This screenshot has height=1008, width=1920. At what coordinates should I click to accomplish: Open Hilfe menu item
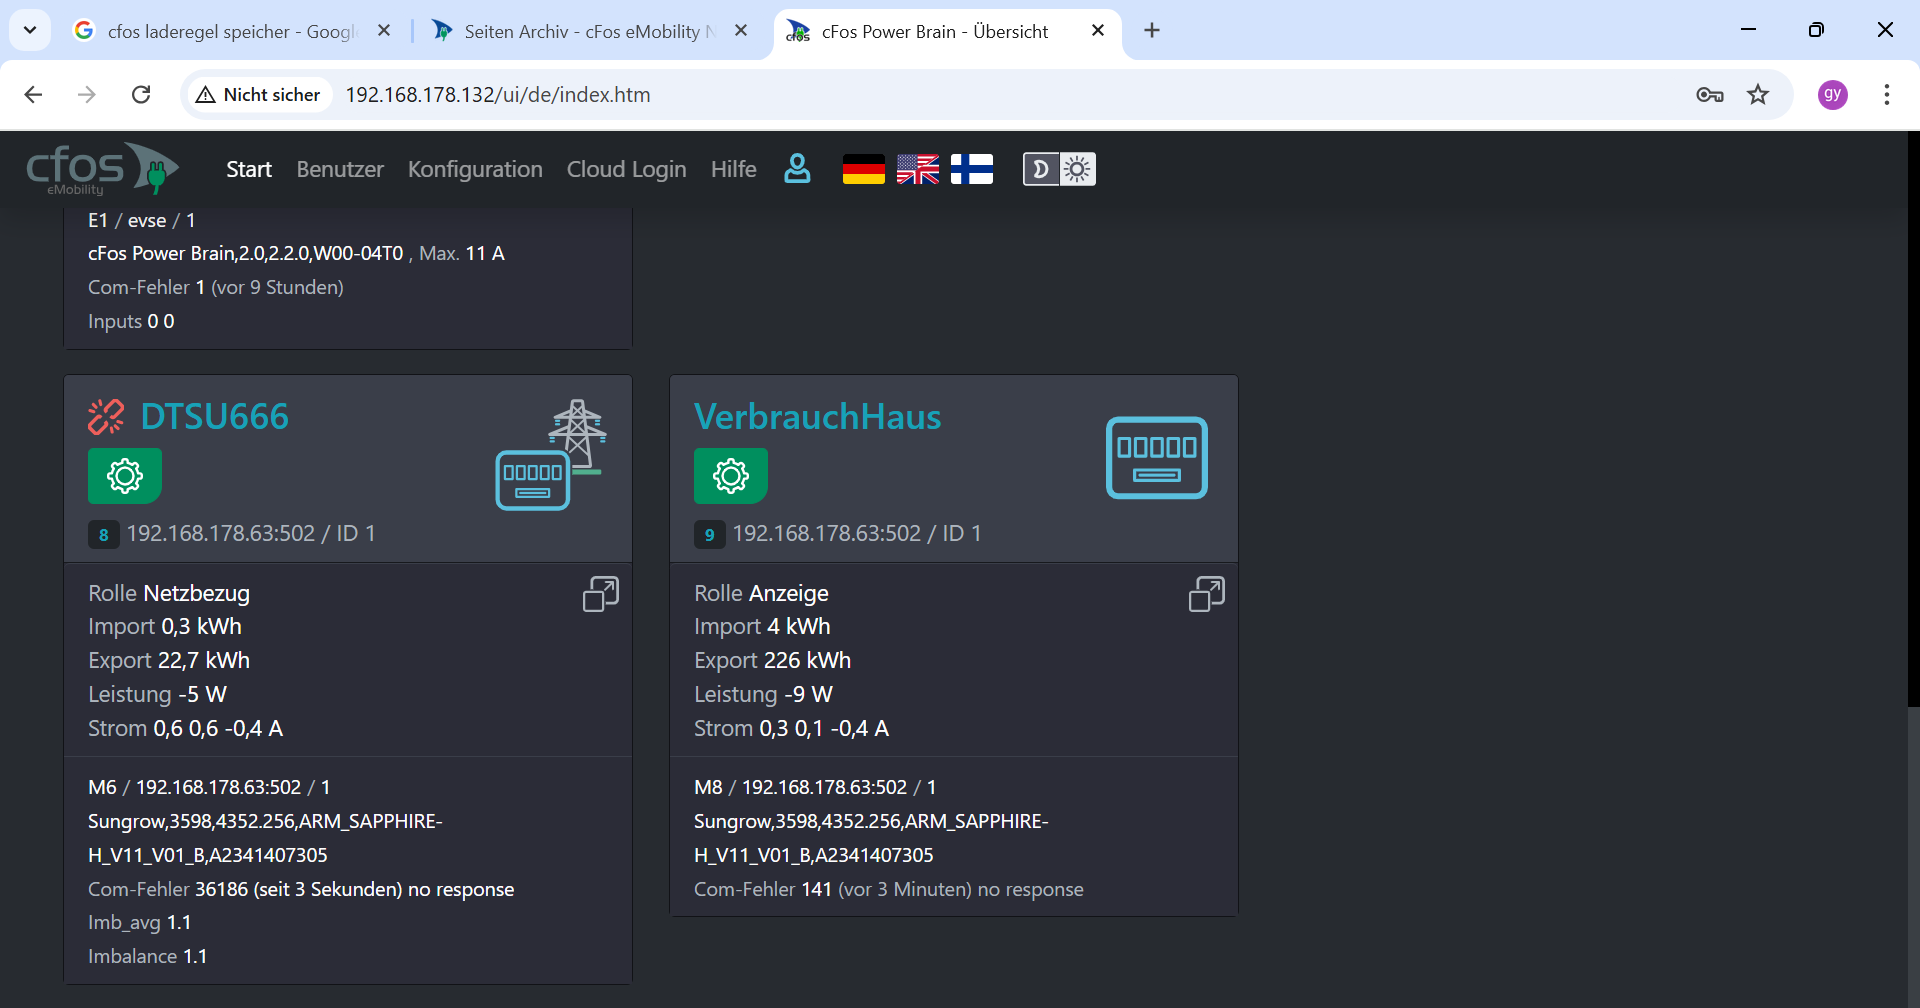coord(734,169)
